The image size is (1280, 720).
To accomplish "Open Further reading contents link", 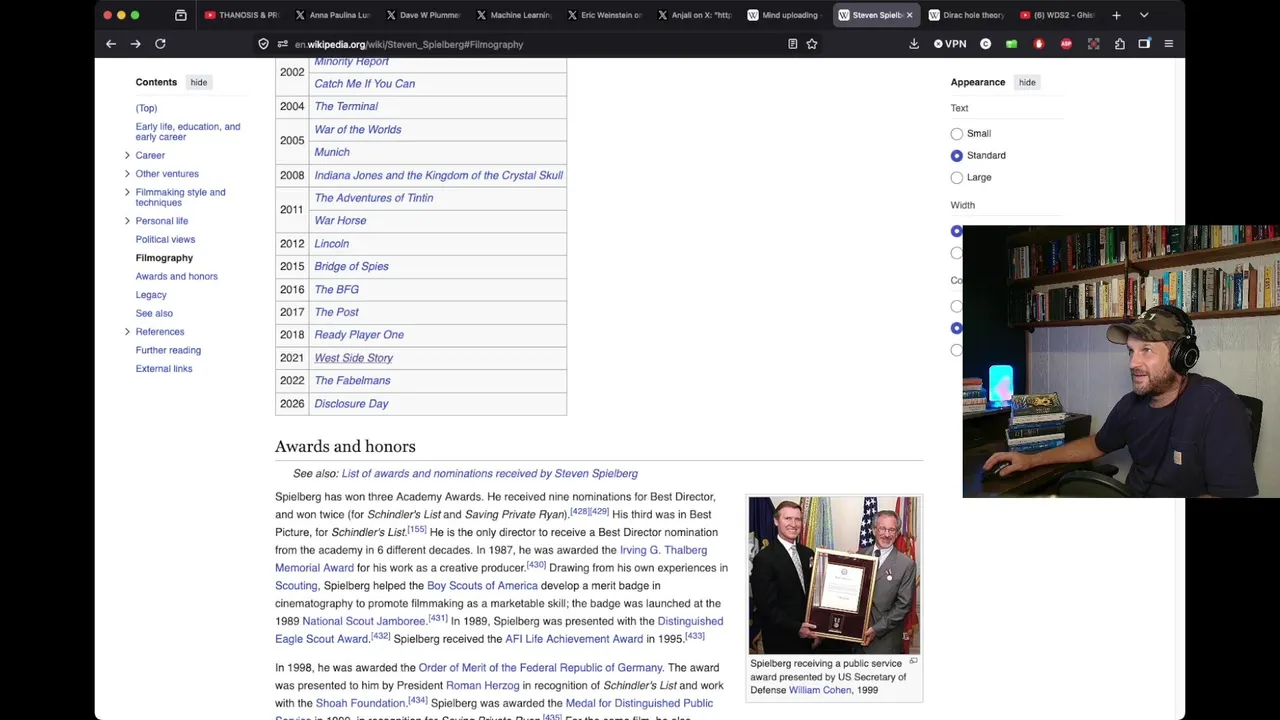I will point(168,350).
